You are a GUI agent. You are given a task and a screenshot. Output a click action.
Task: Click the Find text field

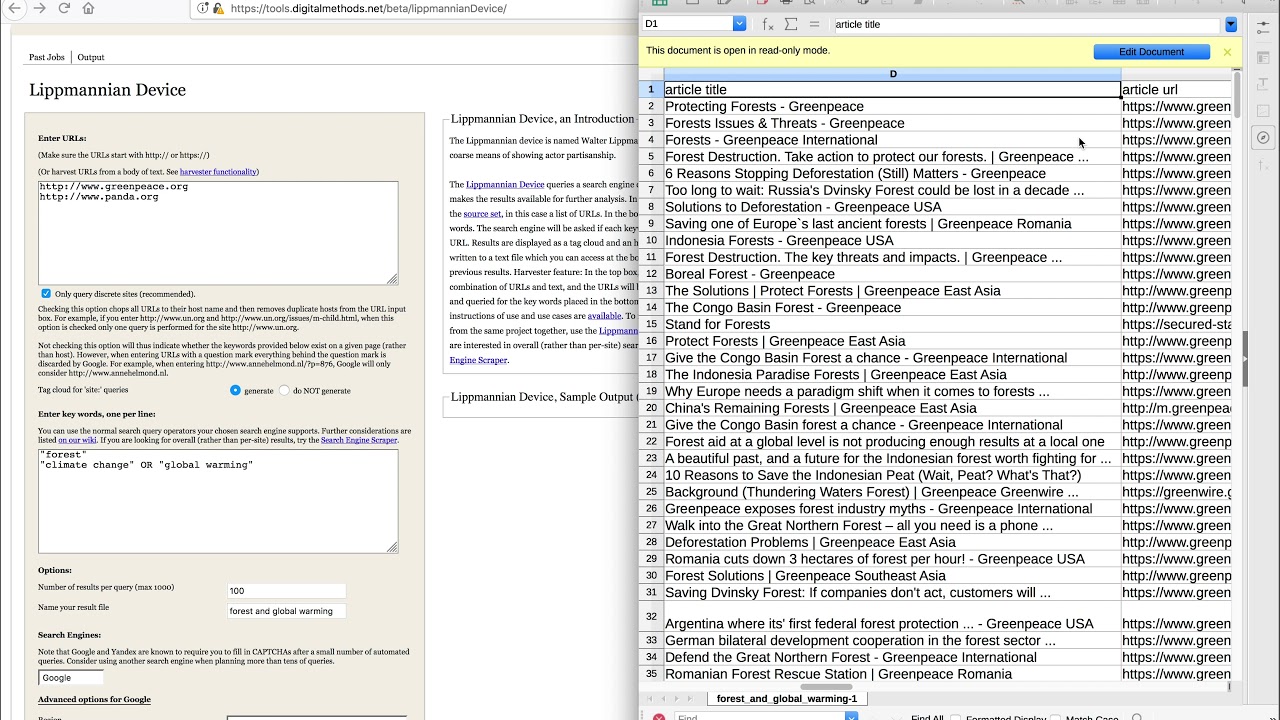(x=759, y=717)
